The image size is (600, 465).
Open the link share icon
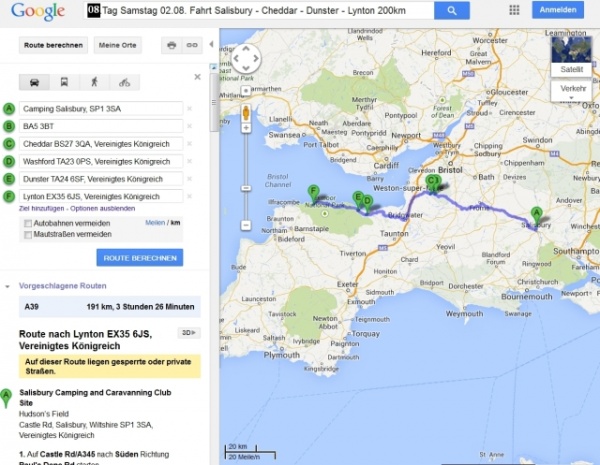[192, 45]
